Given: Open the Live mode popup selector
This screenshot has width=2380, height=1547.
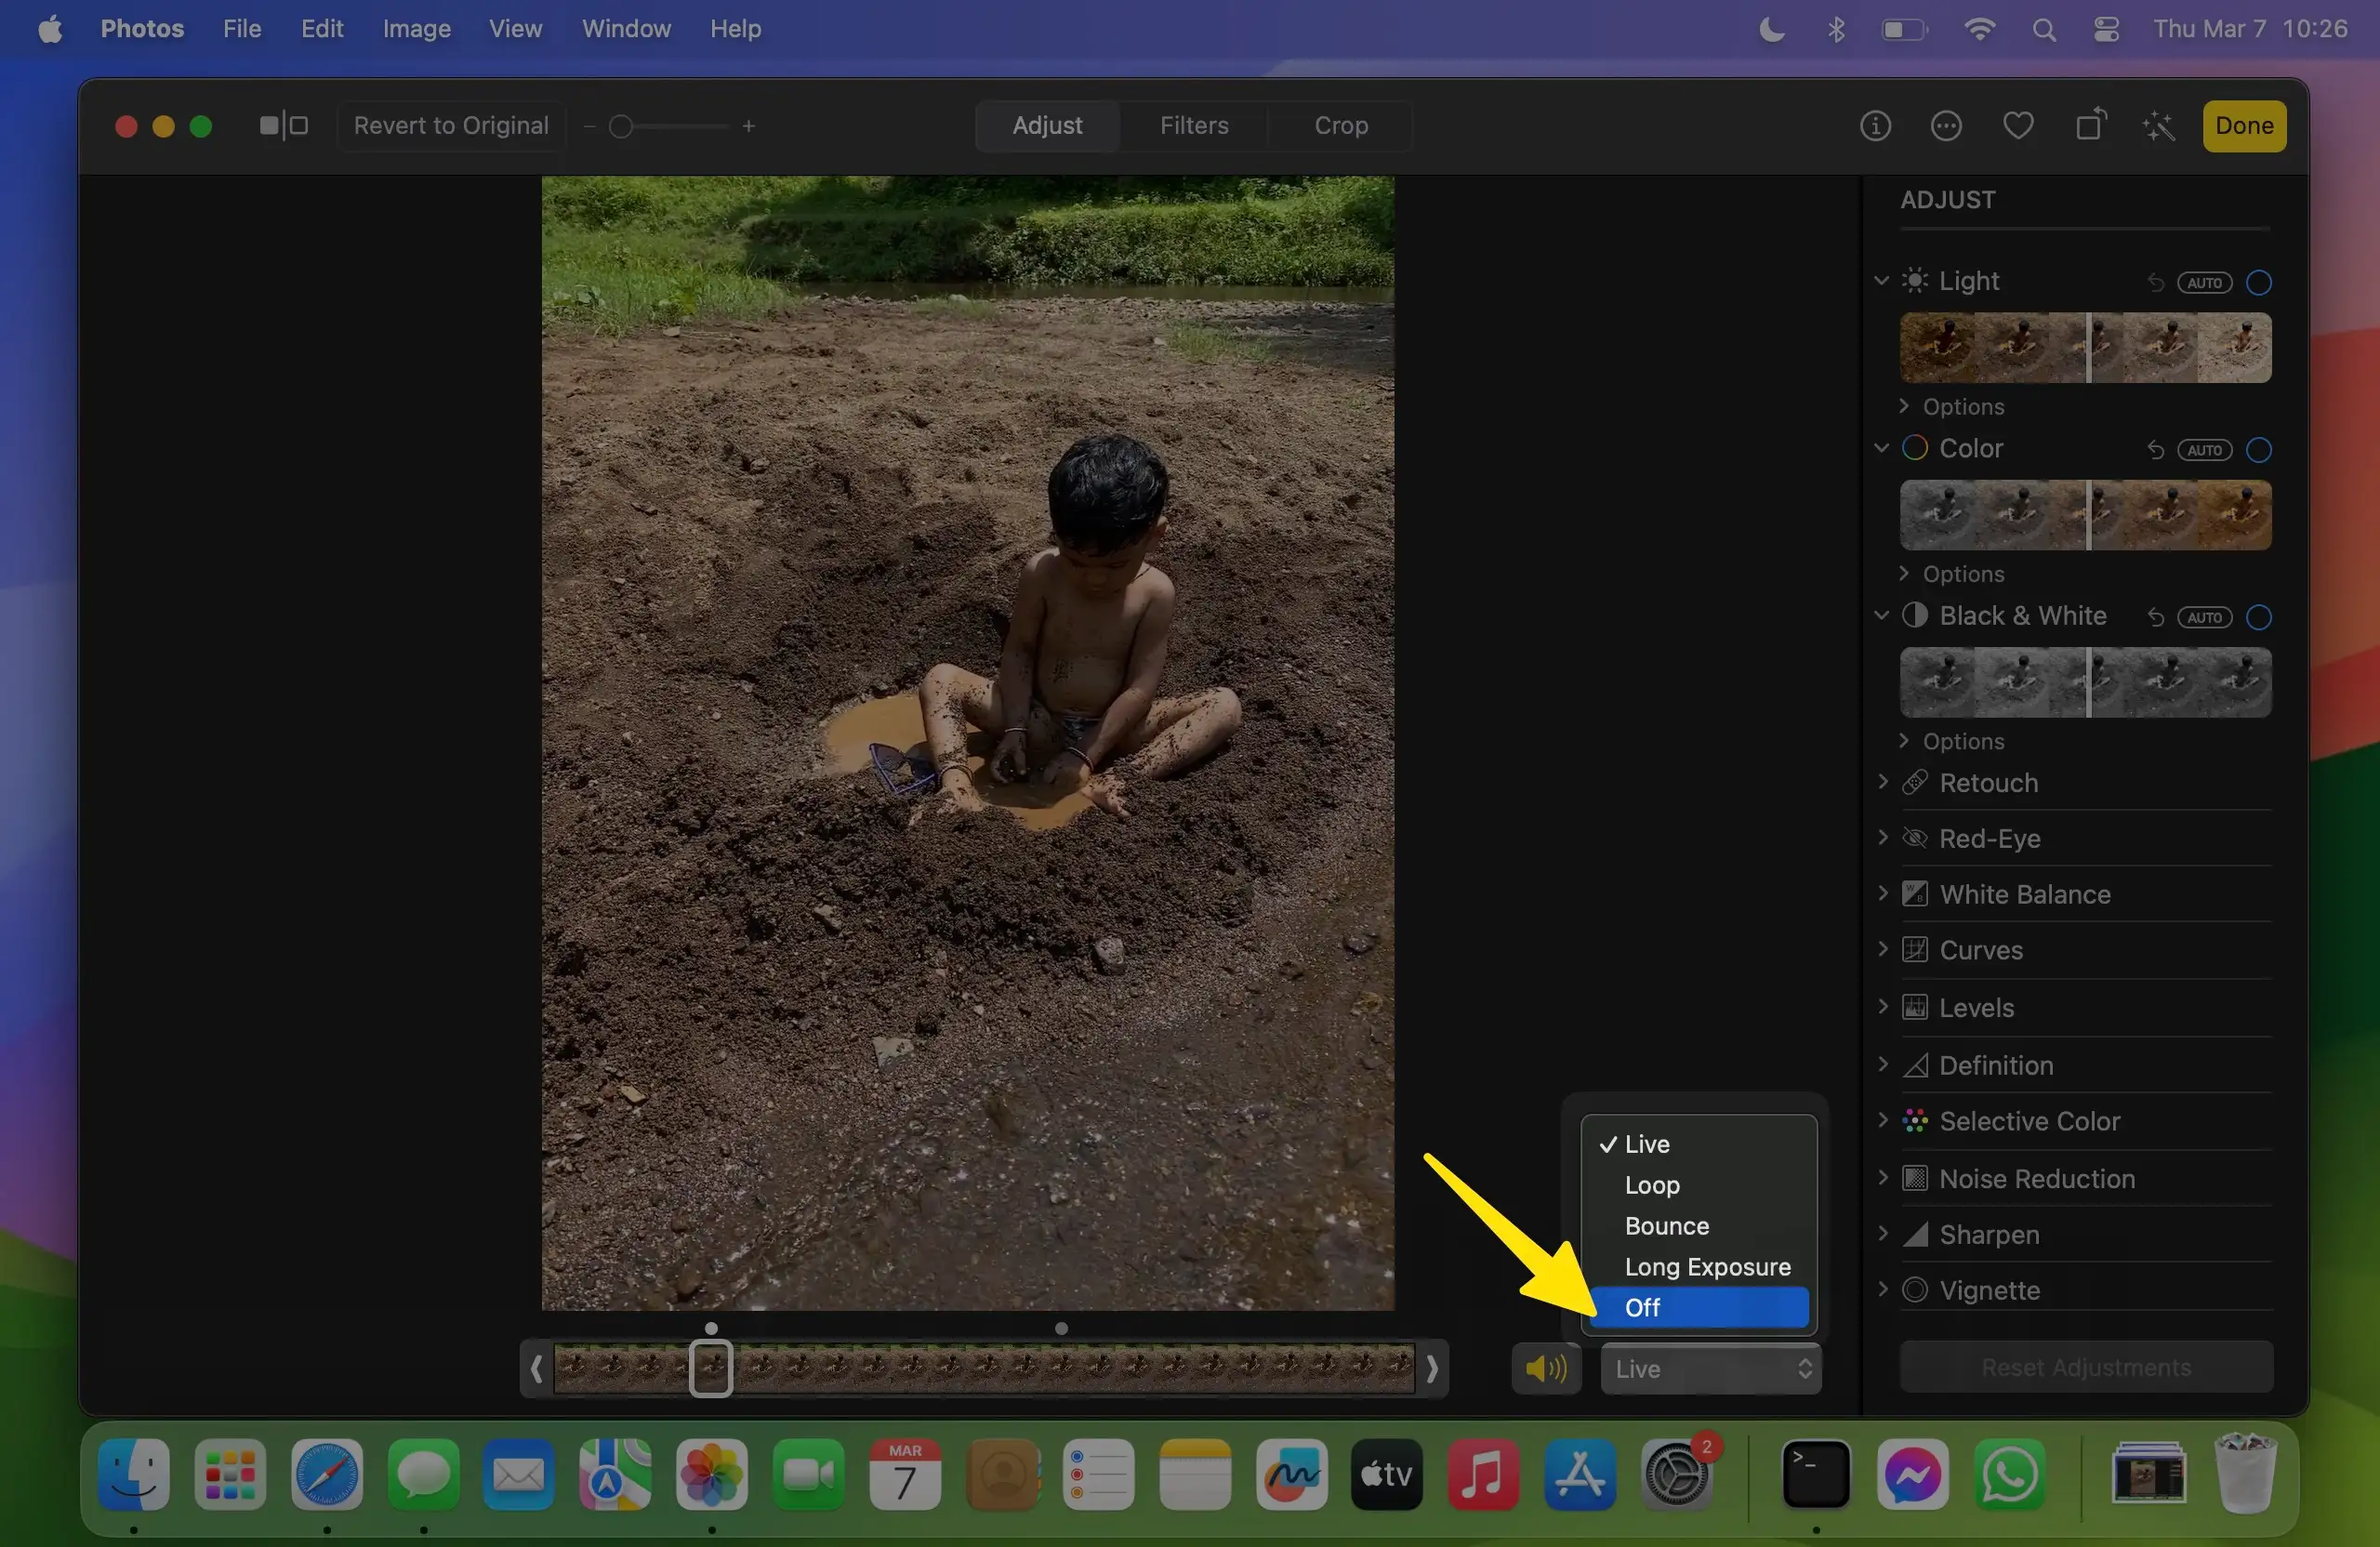Looking at the screenshot, I should coord(1711,1368).
